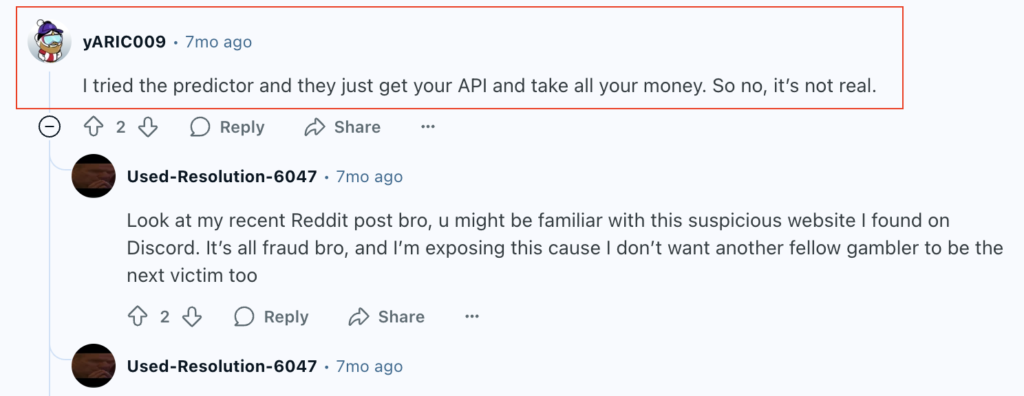Open yARIC009's avatar profile
Image resolution: width=1024 pixels, height=396 pixels.
click(x=50, y=42)
